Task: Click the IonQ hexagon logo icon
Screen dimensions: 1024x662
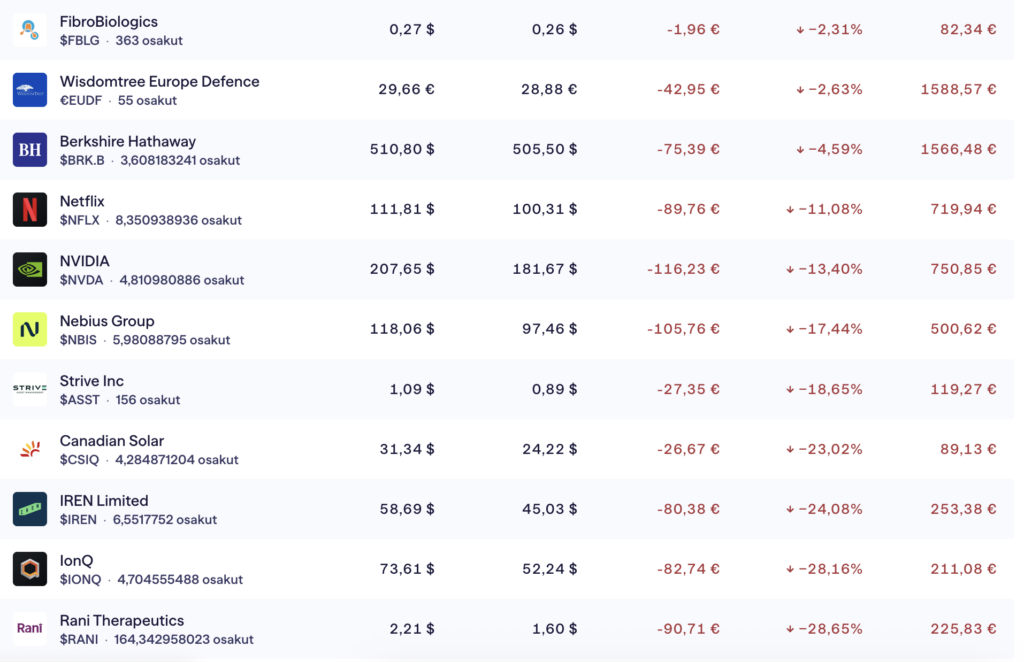Action: coord(30,569)
